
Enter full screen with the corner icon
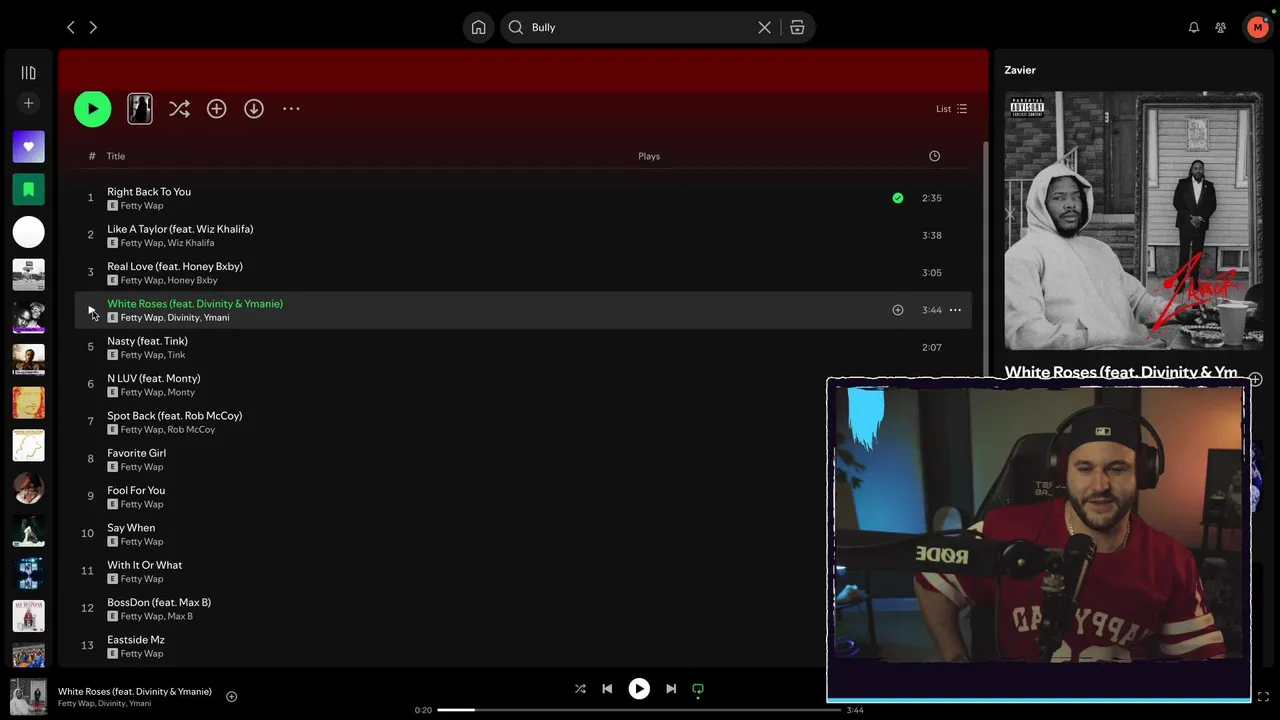click(x=1263, y=696)
